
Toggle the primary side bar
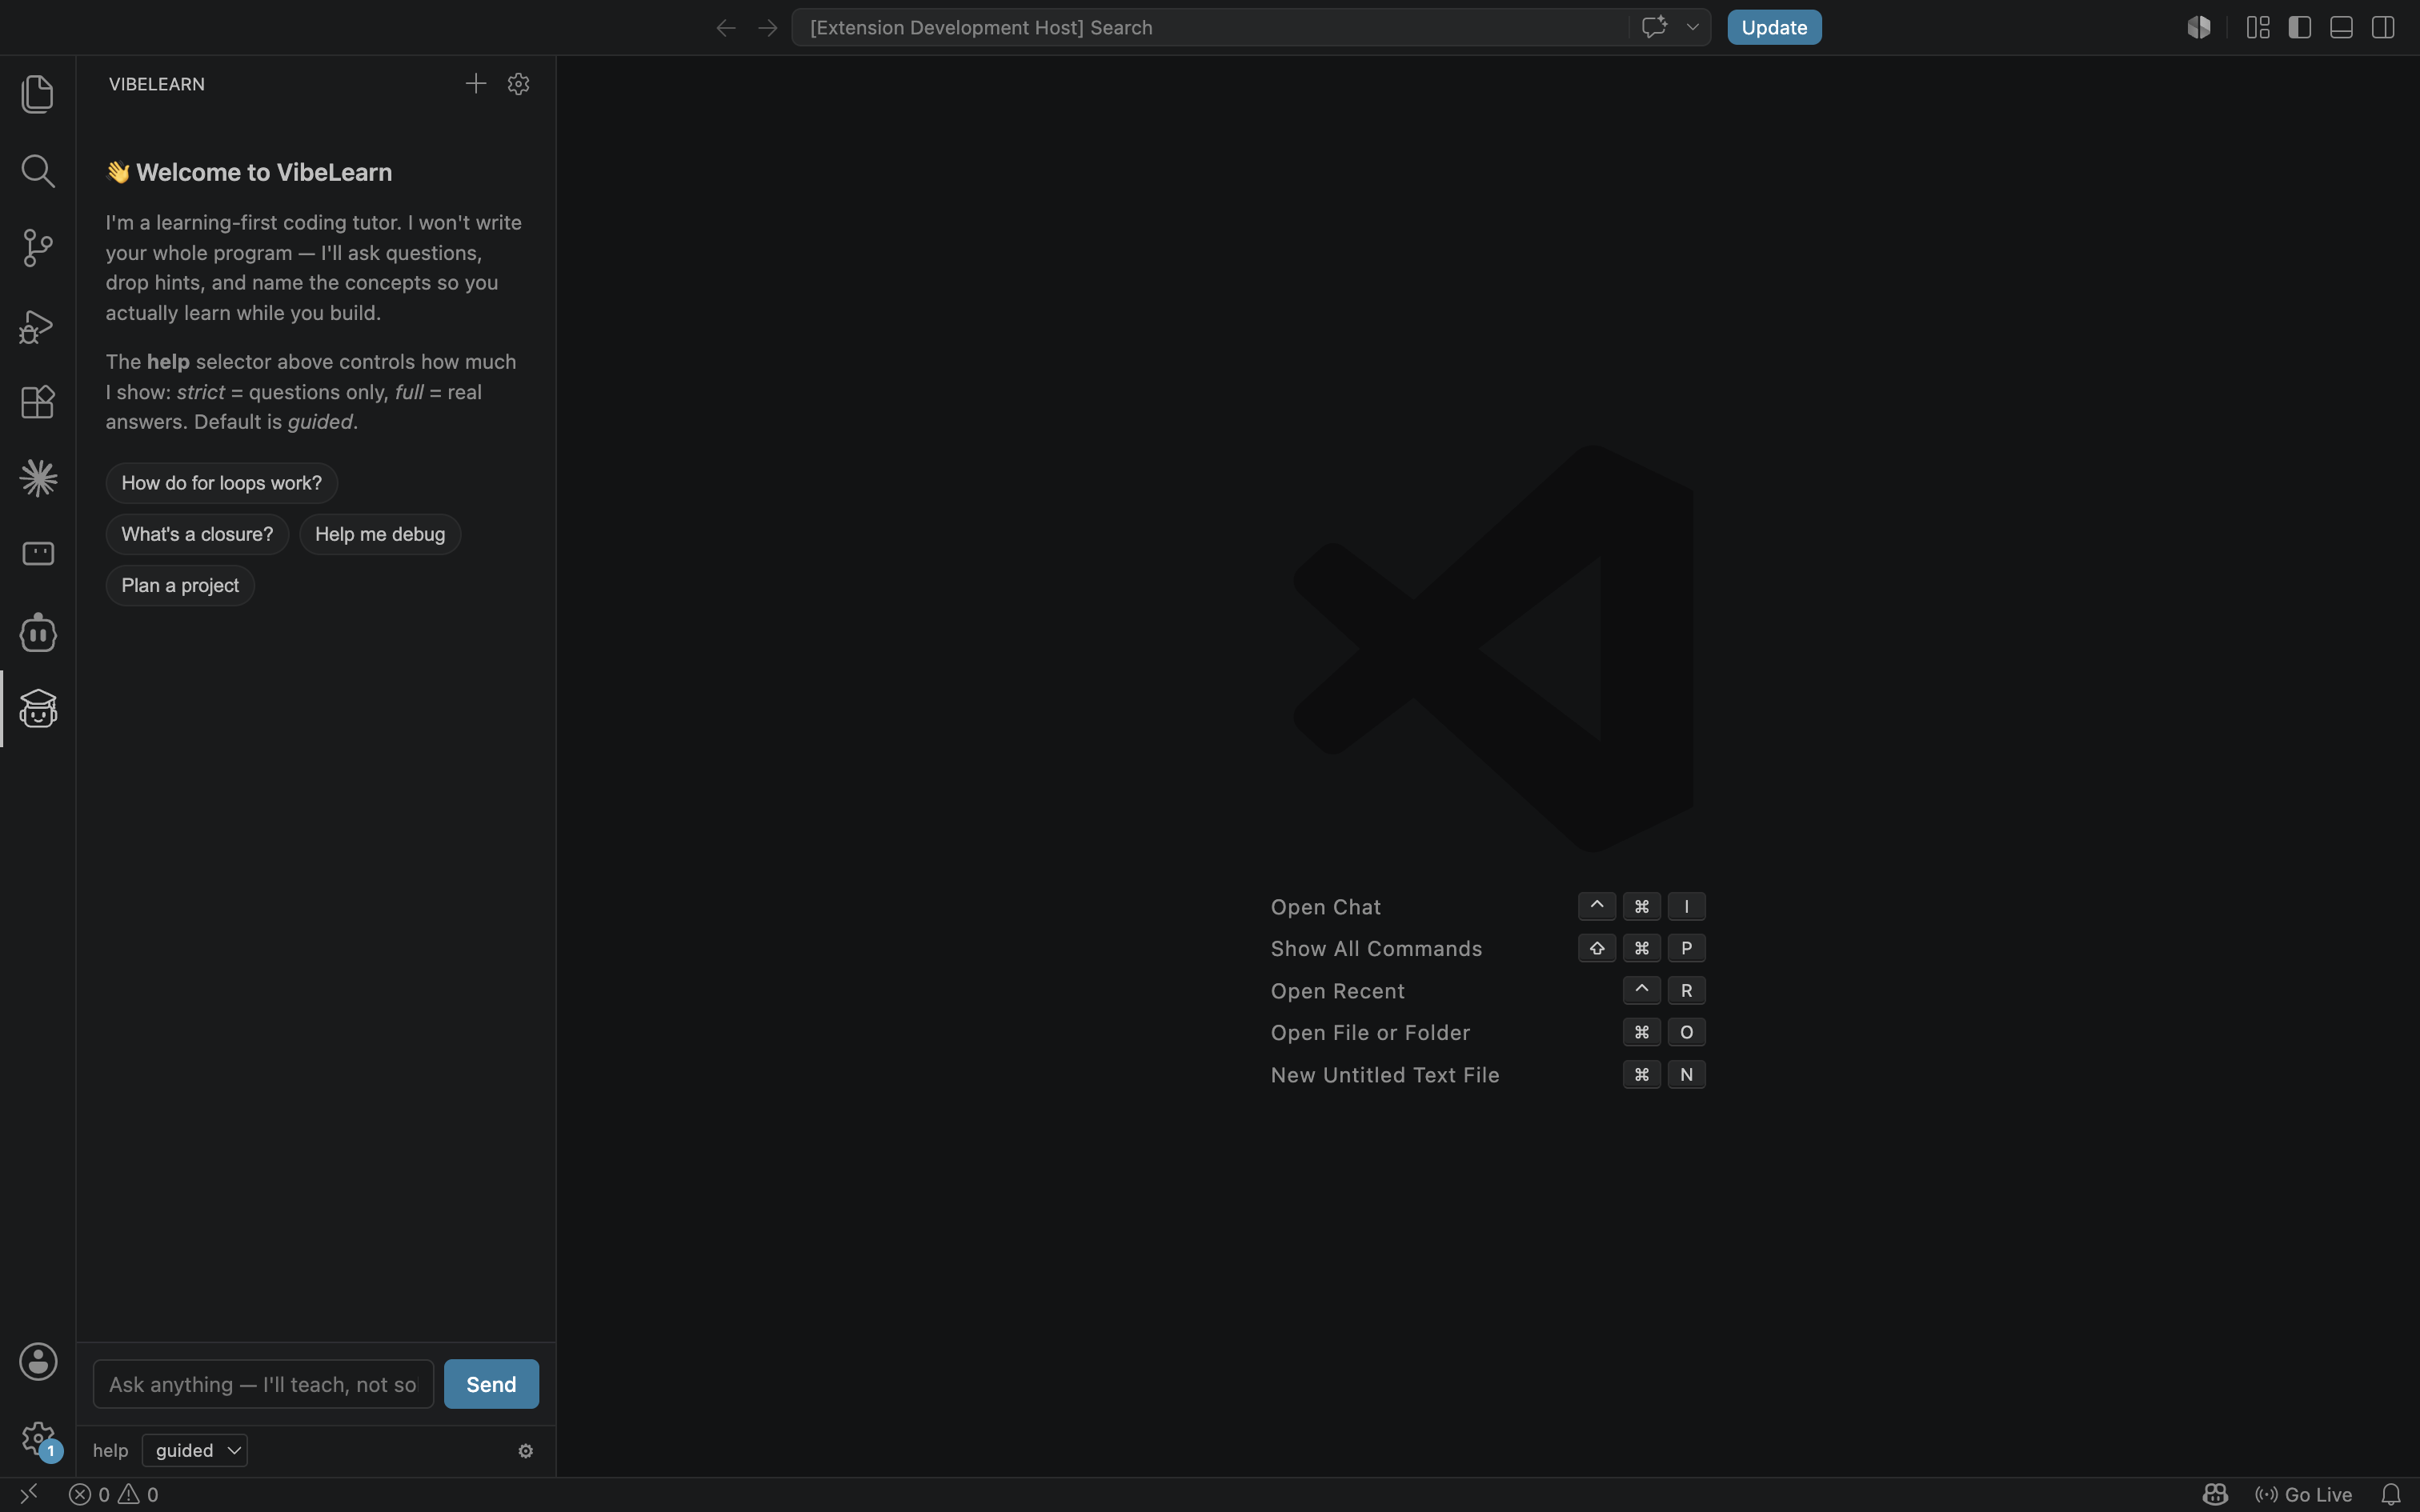2300,27
